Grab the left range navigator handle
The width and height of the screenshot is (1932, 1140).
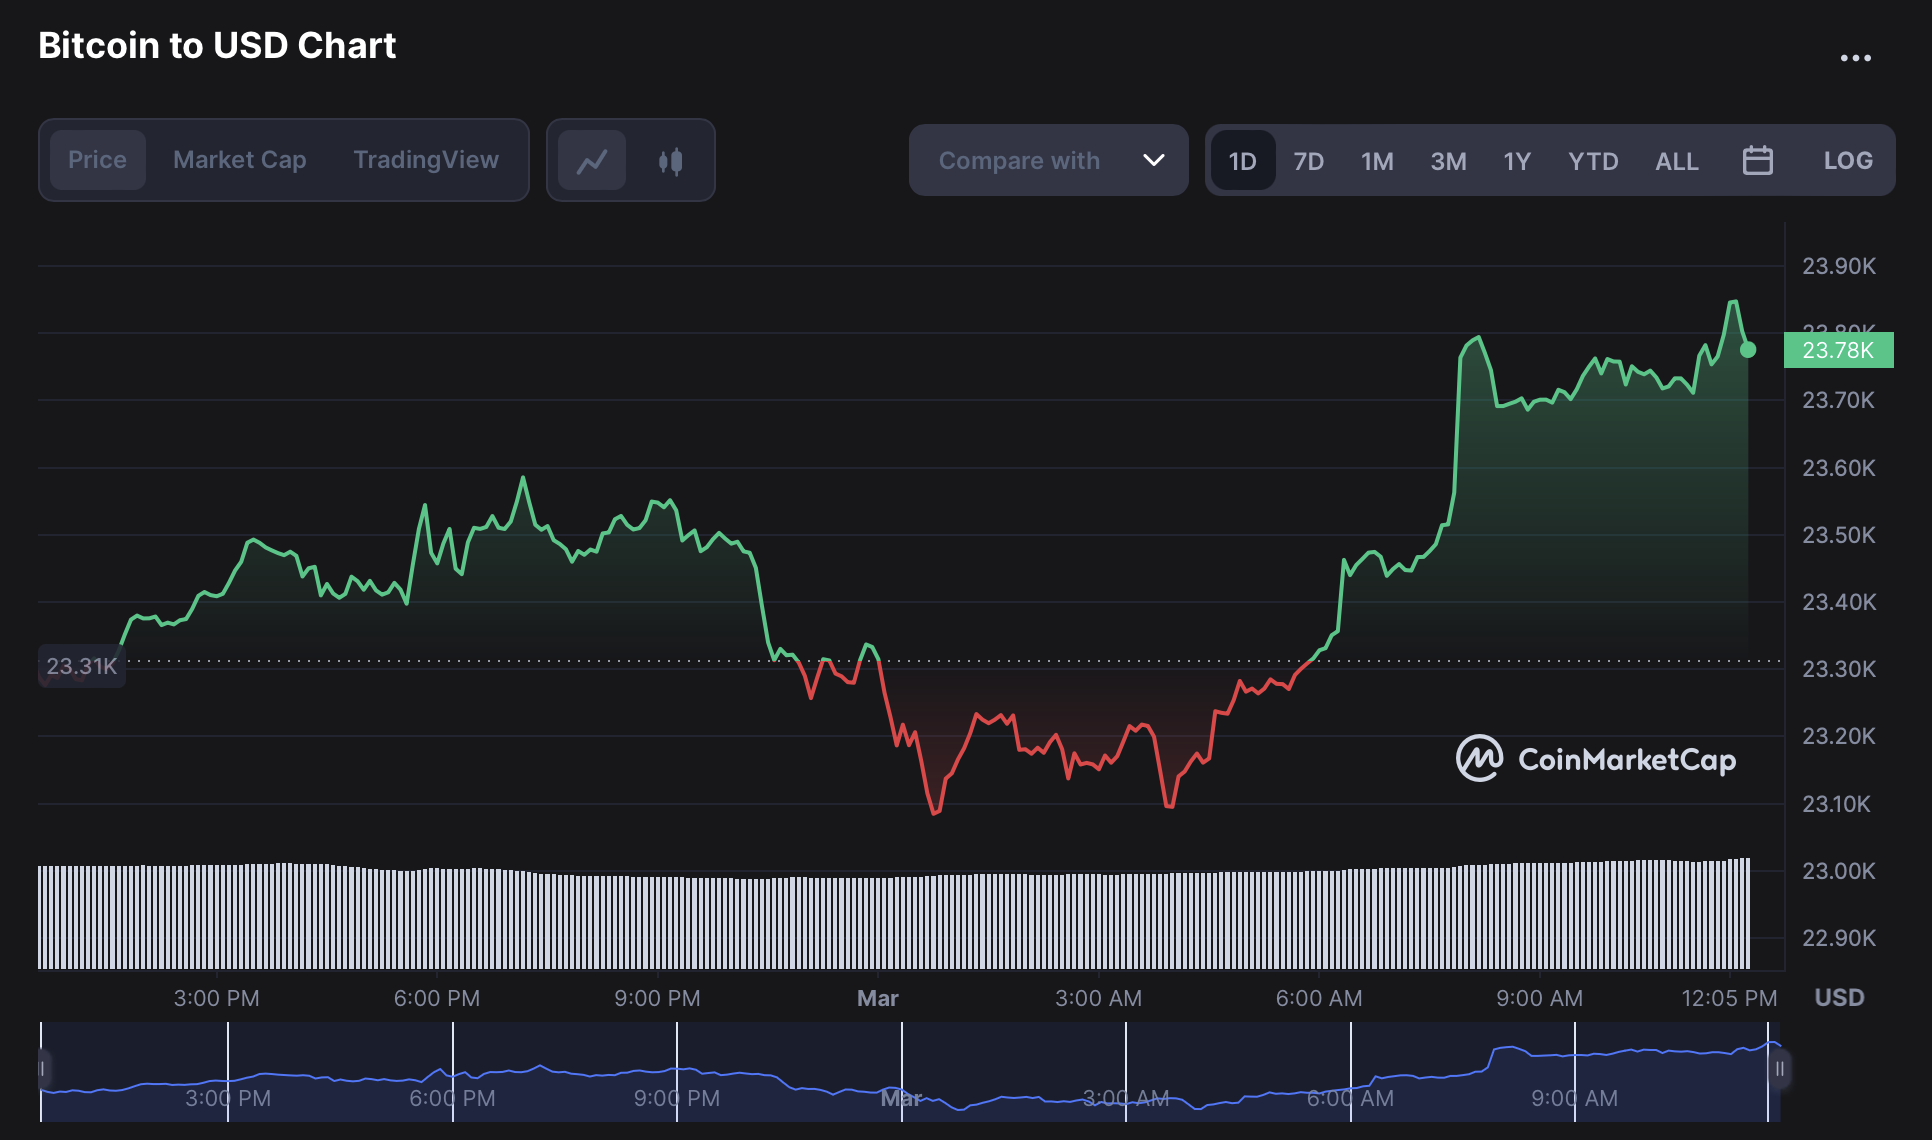42,1069
